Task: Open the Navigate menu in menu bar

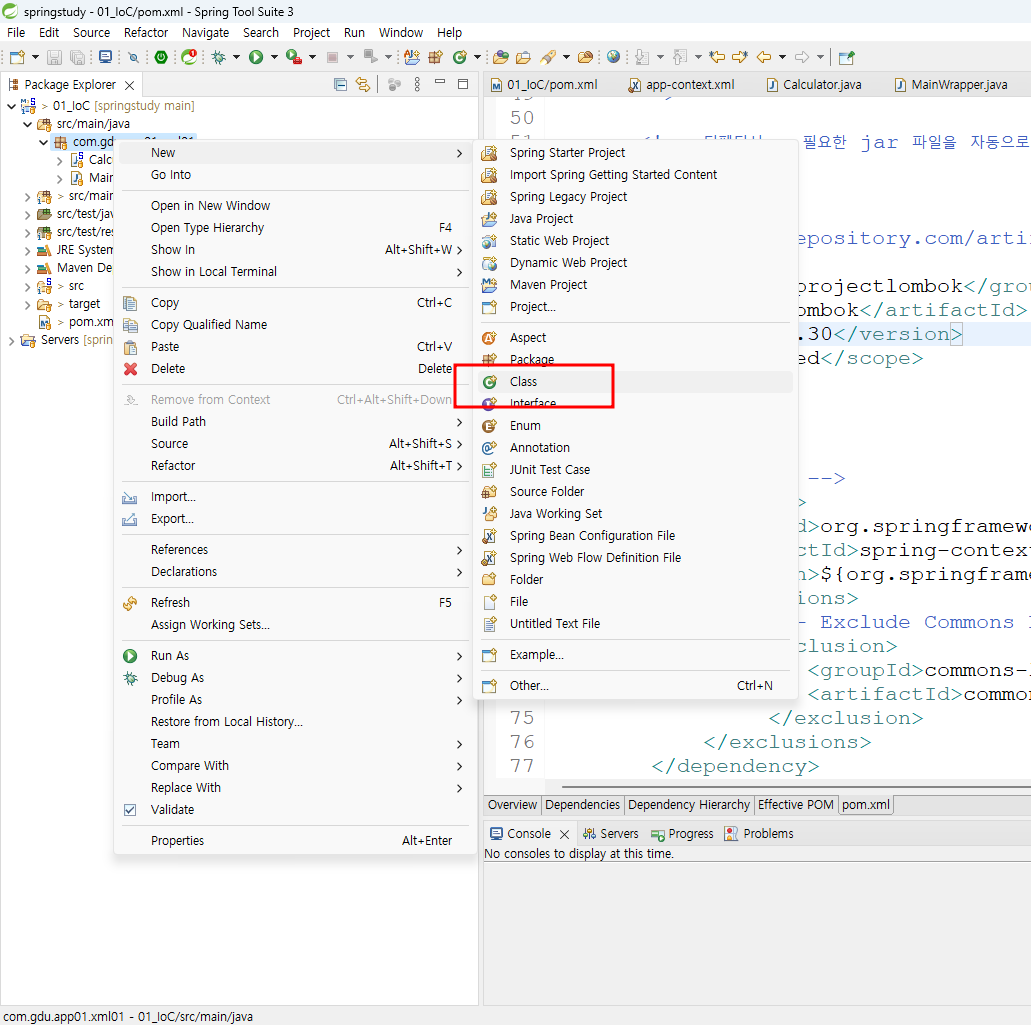Action: coord(206,32)
